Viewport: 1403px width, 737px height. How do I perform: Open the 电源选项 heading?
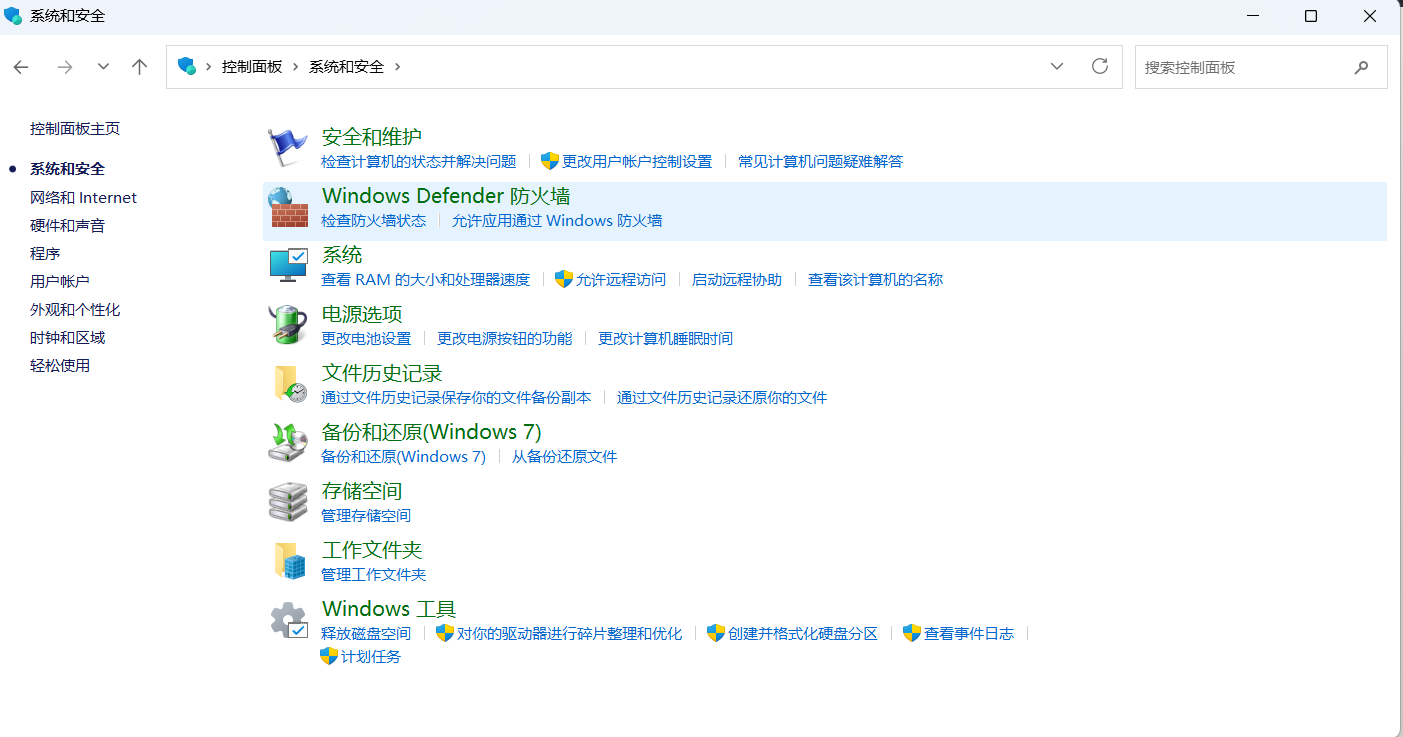tap(362, 314)
